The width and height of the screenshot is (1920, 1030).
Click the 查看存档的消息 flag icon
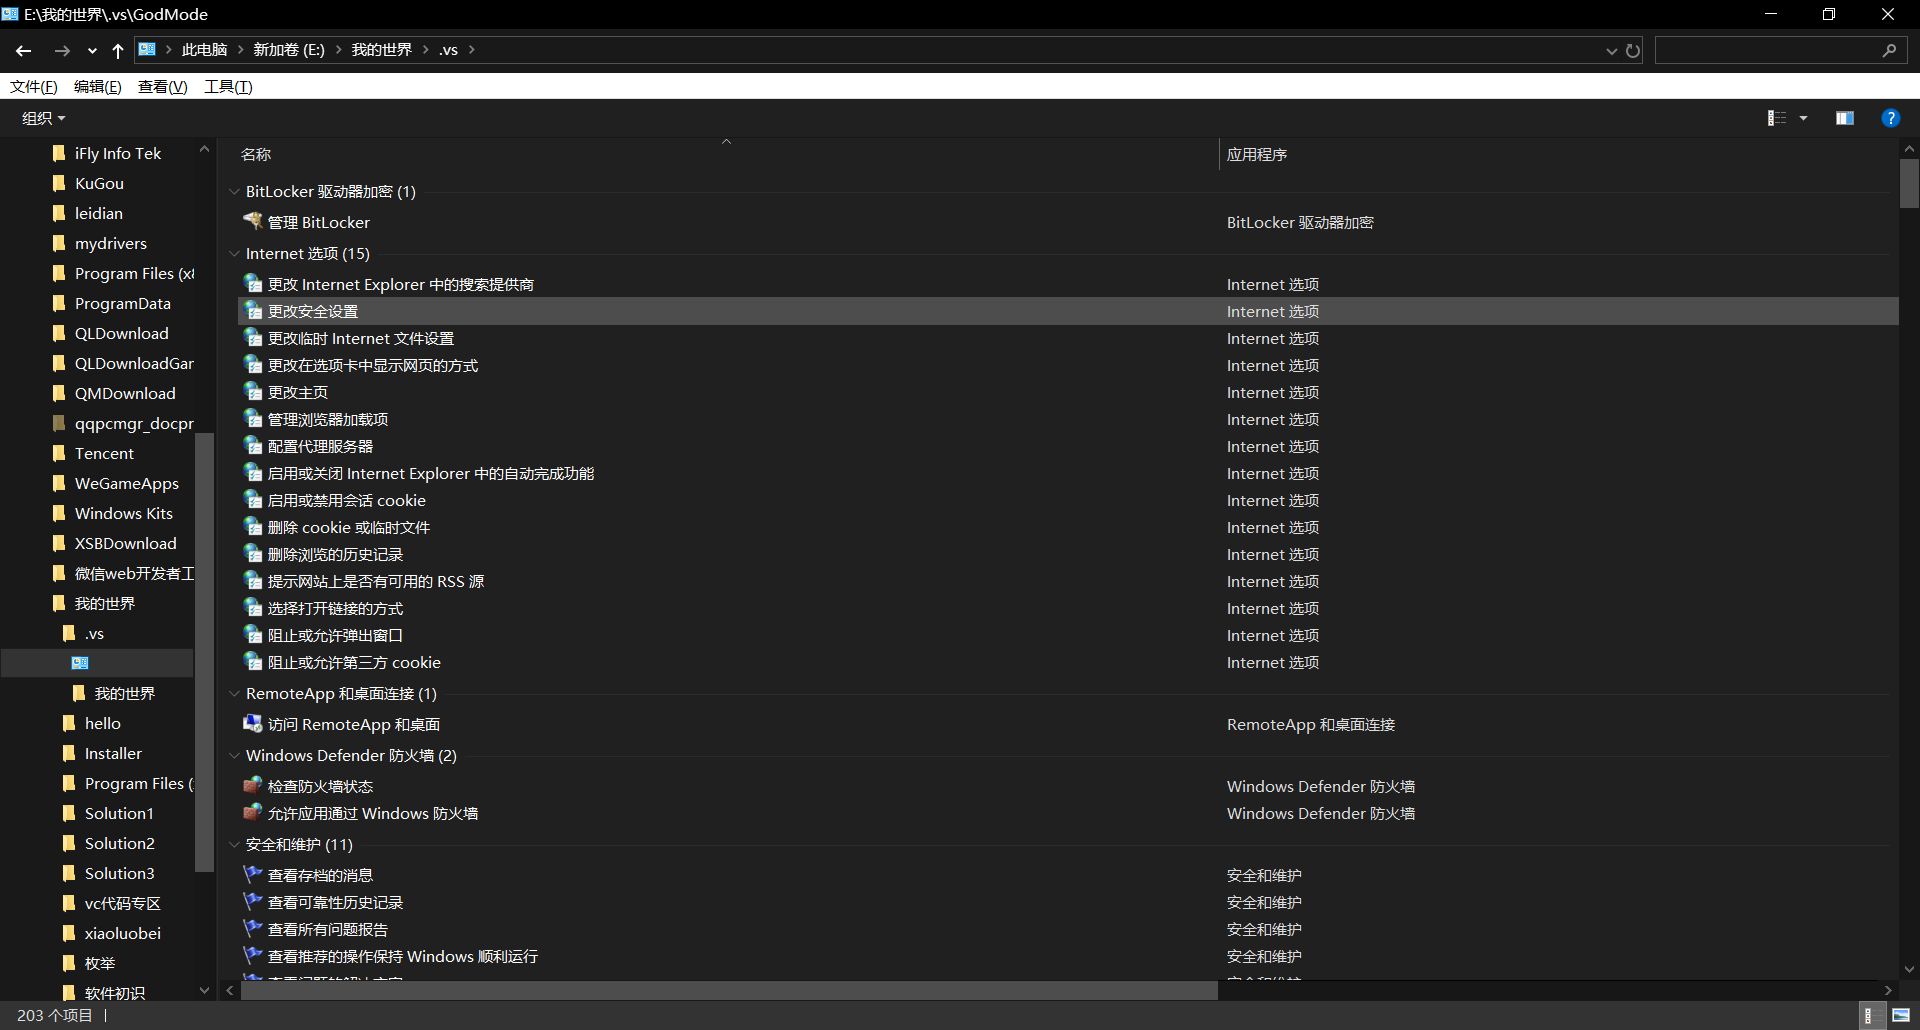click(253, 874)
